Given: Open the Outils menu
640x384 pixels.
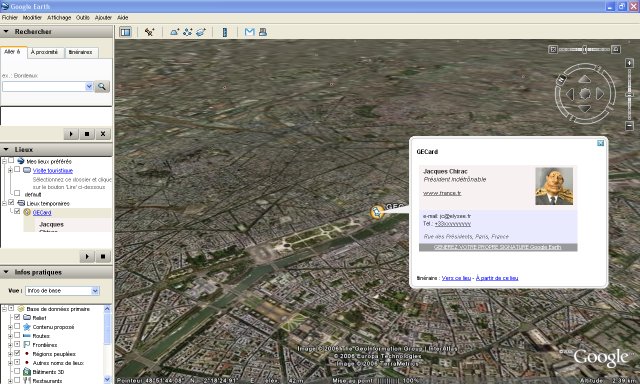Looking at the screenshot, I should point(83,18).
